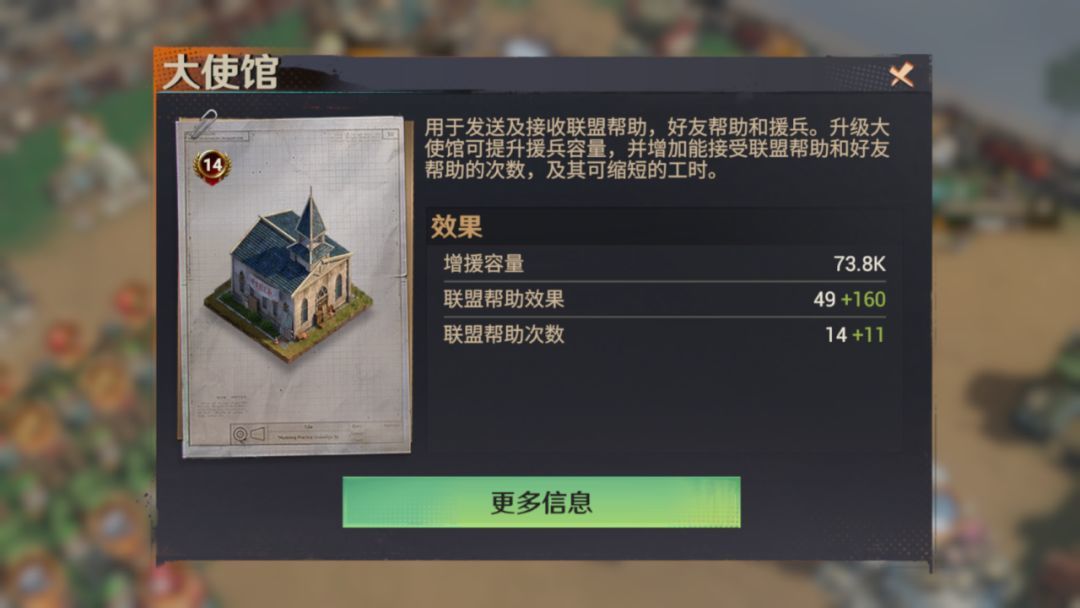
Task: Click the 73.8K reinforcement capacity value
Action: pyautogui.click(x=859, y=264)
